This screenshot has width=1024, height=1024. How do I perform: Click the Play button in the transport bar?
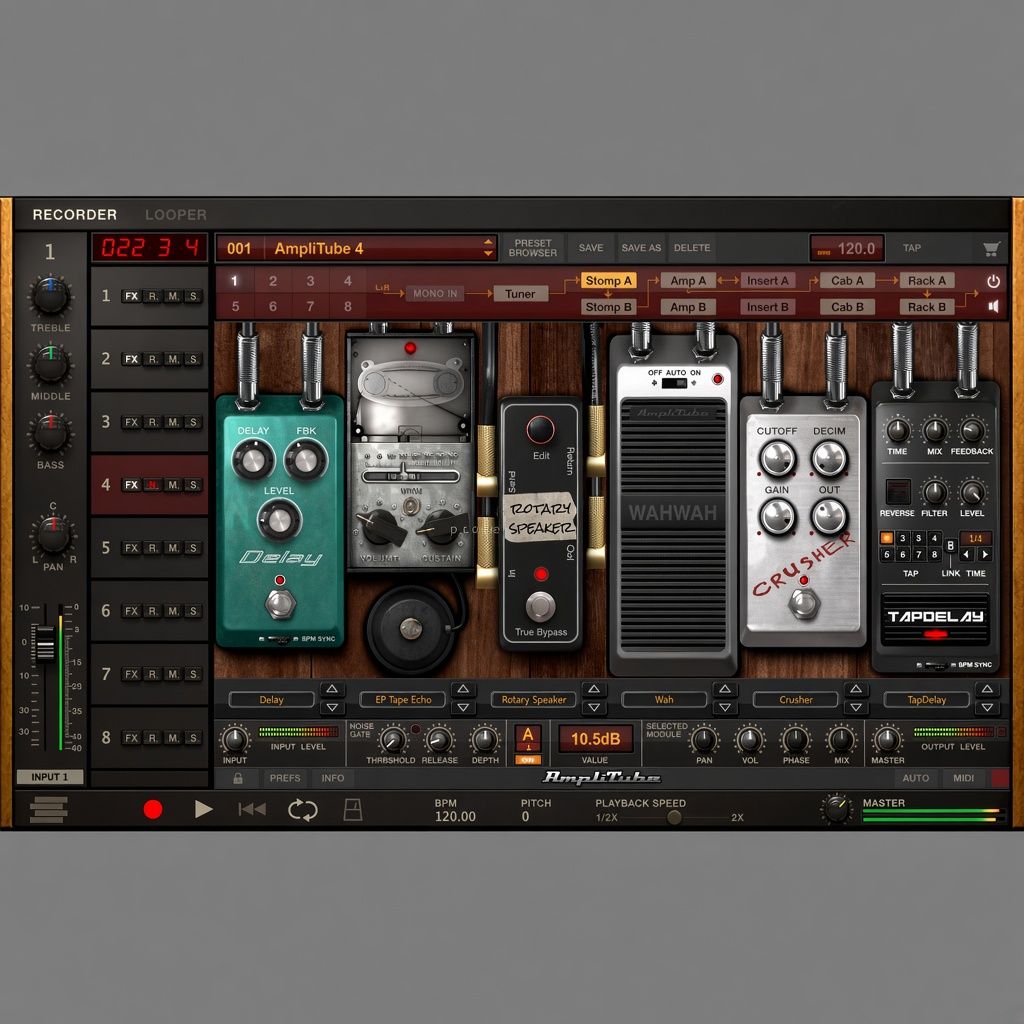204,810
